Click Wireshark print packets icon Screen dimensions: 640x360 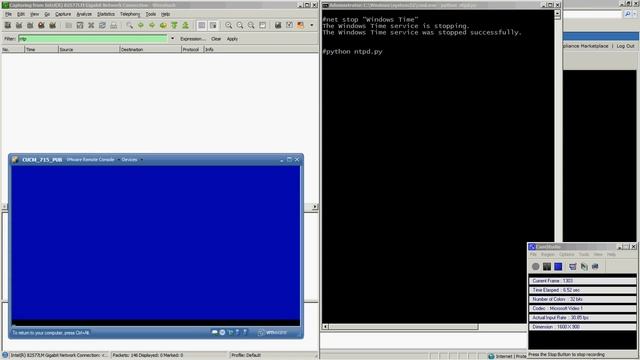(113, 25)
